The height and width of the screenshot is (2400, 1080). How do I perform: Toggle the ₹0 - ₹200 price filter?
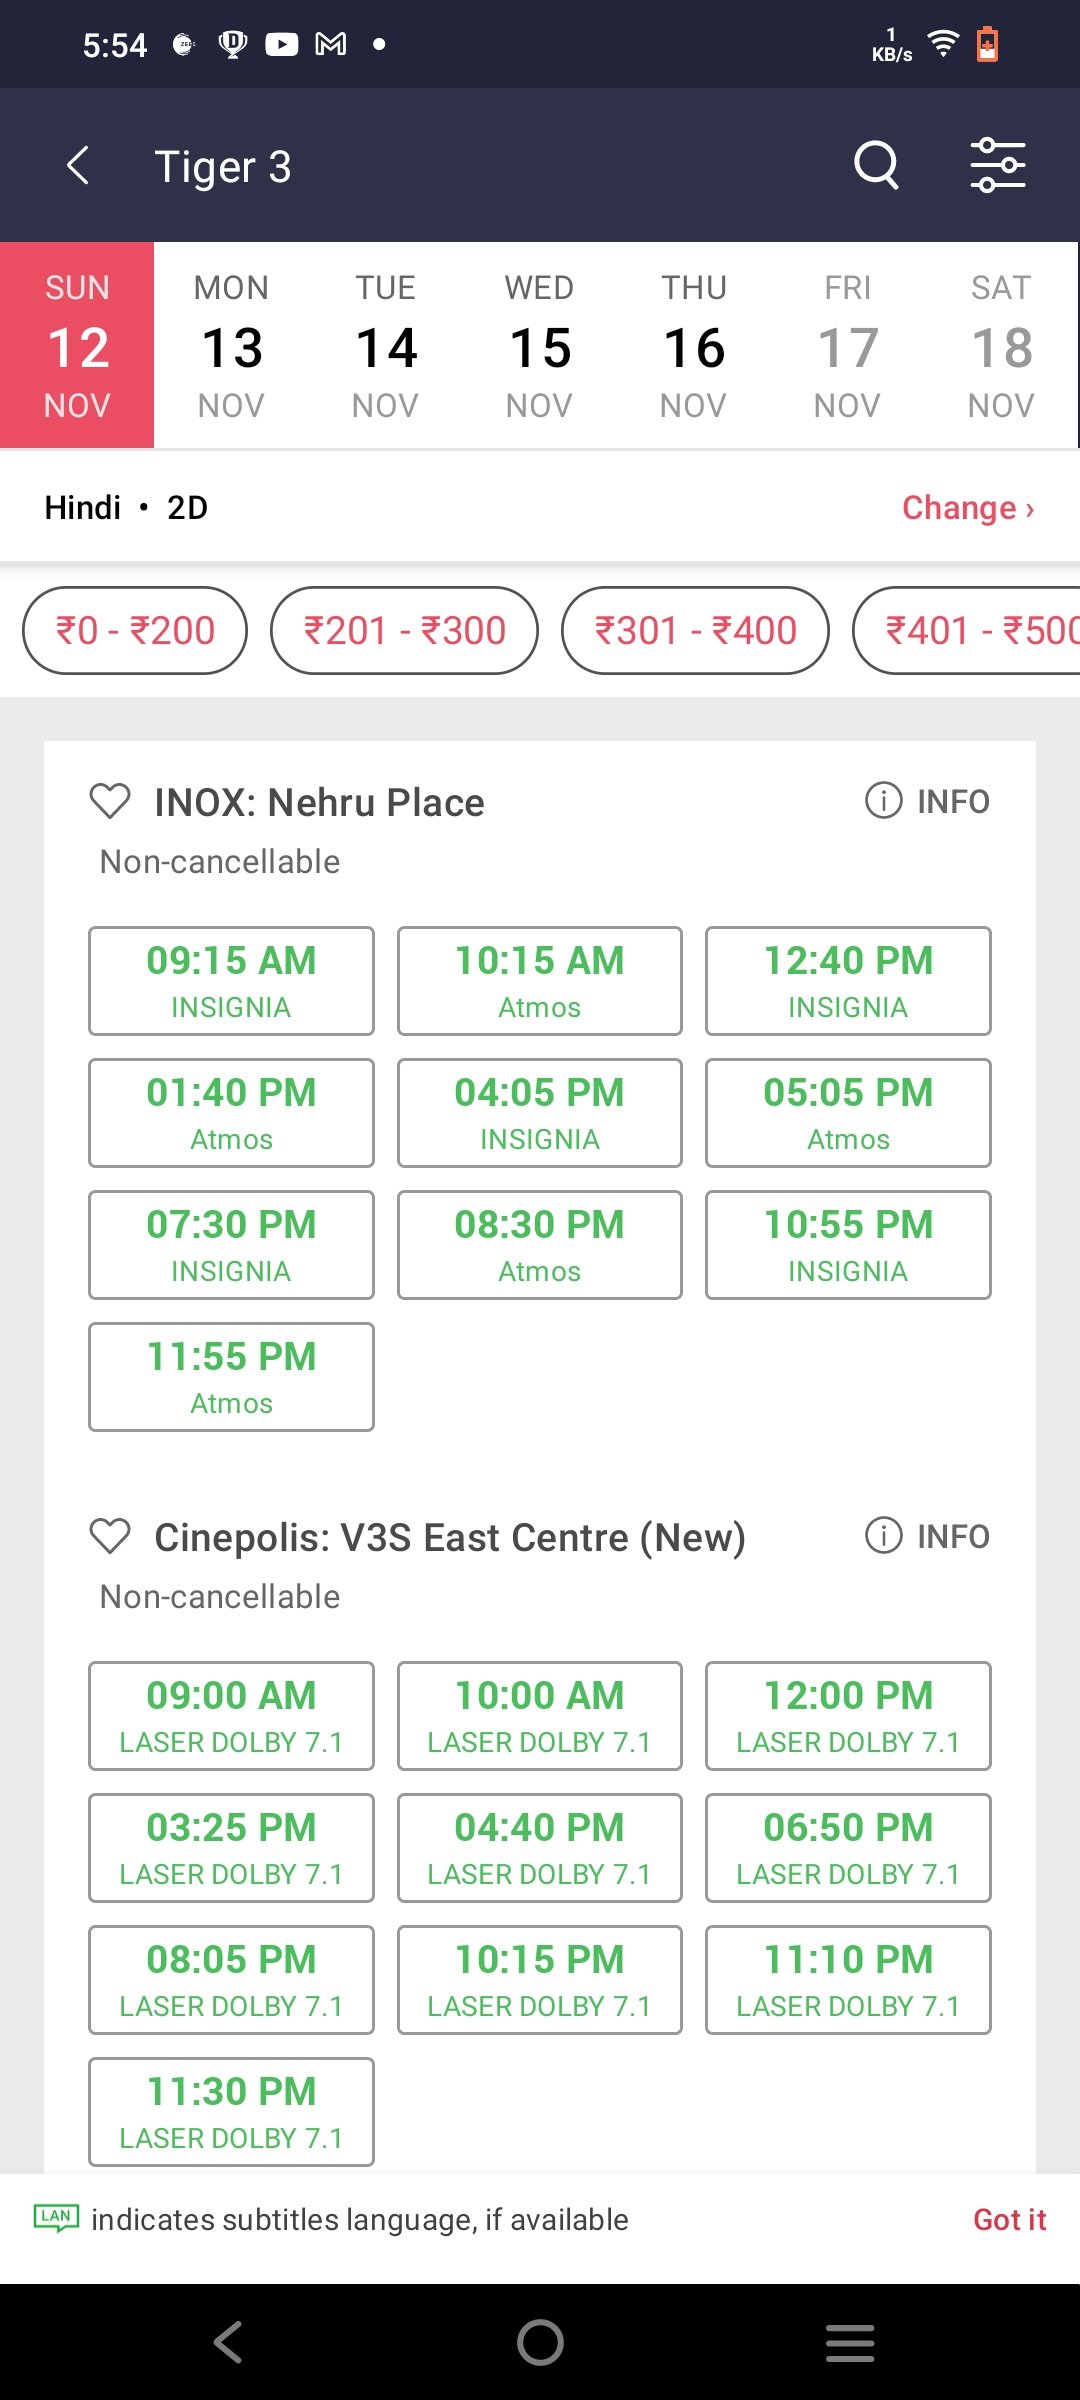pos(135,631)
